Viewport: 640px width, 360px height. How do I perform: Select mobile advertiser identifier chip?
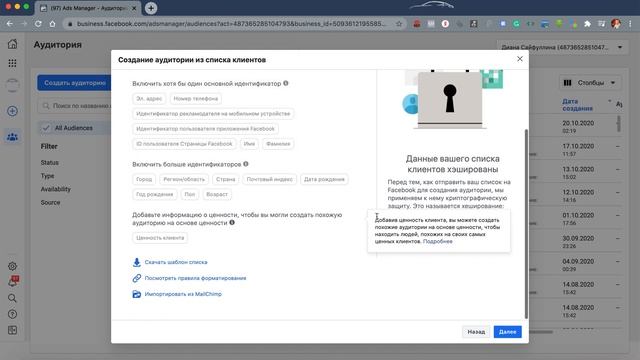coord(213,113)
